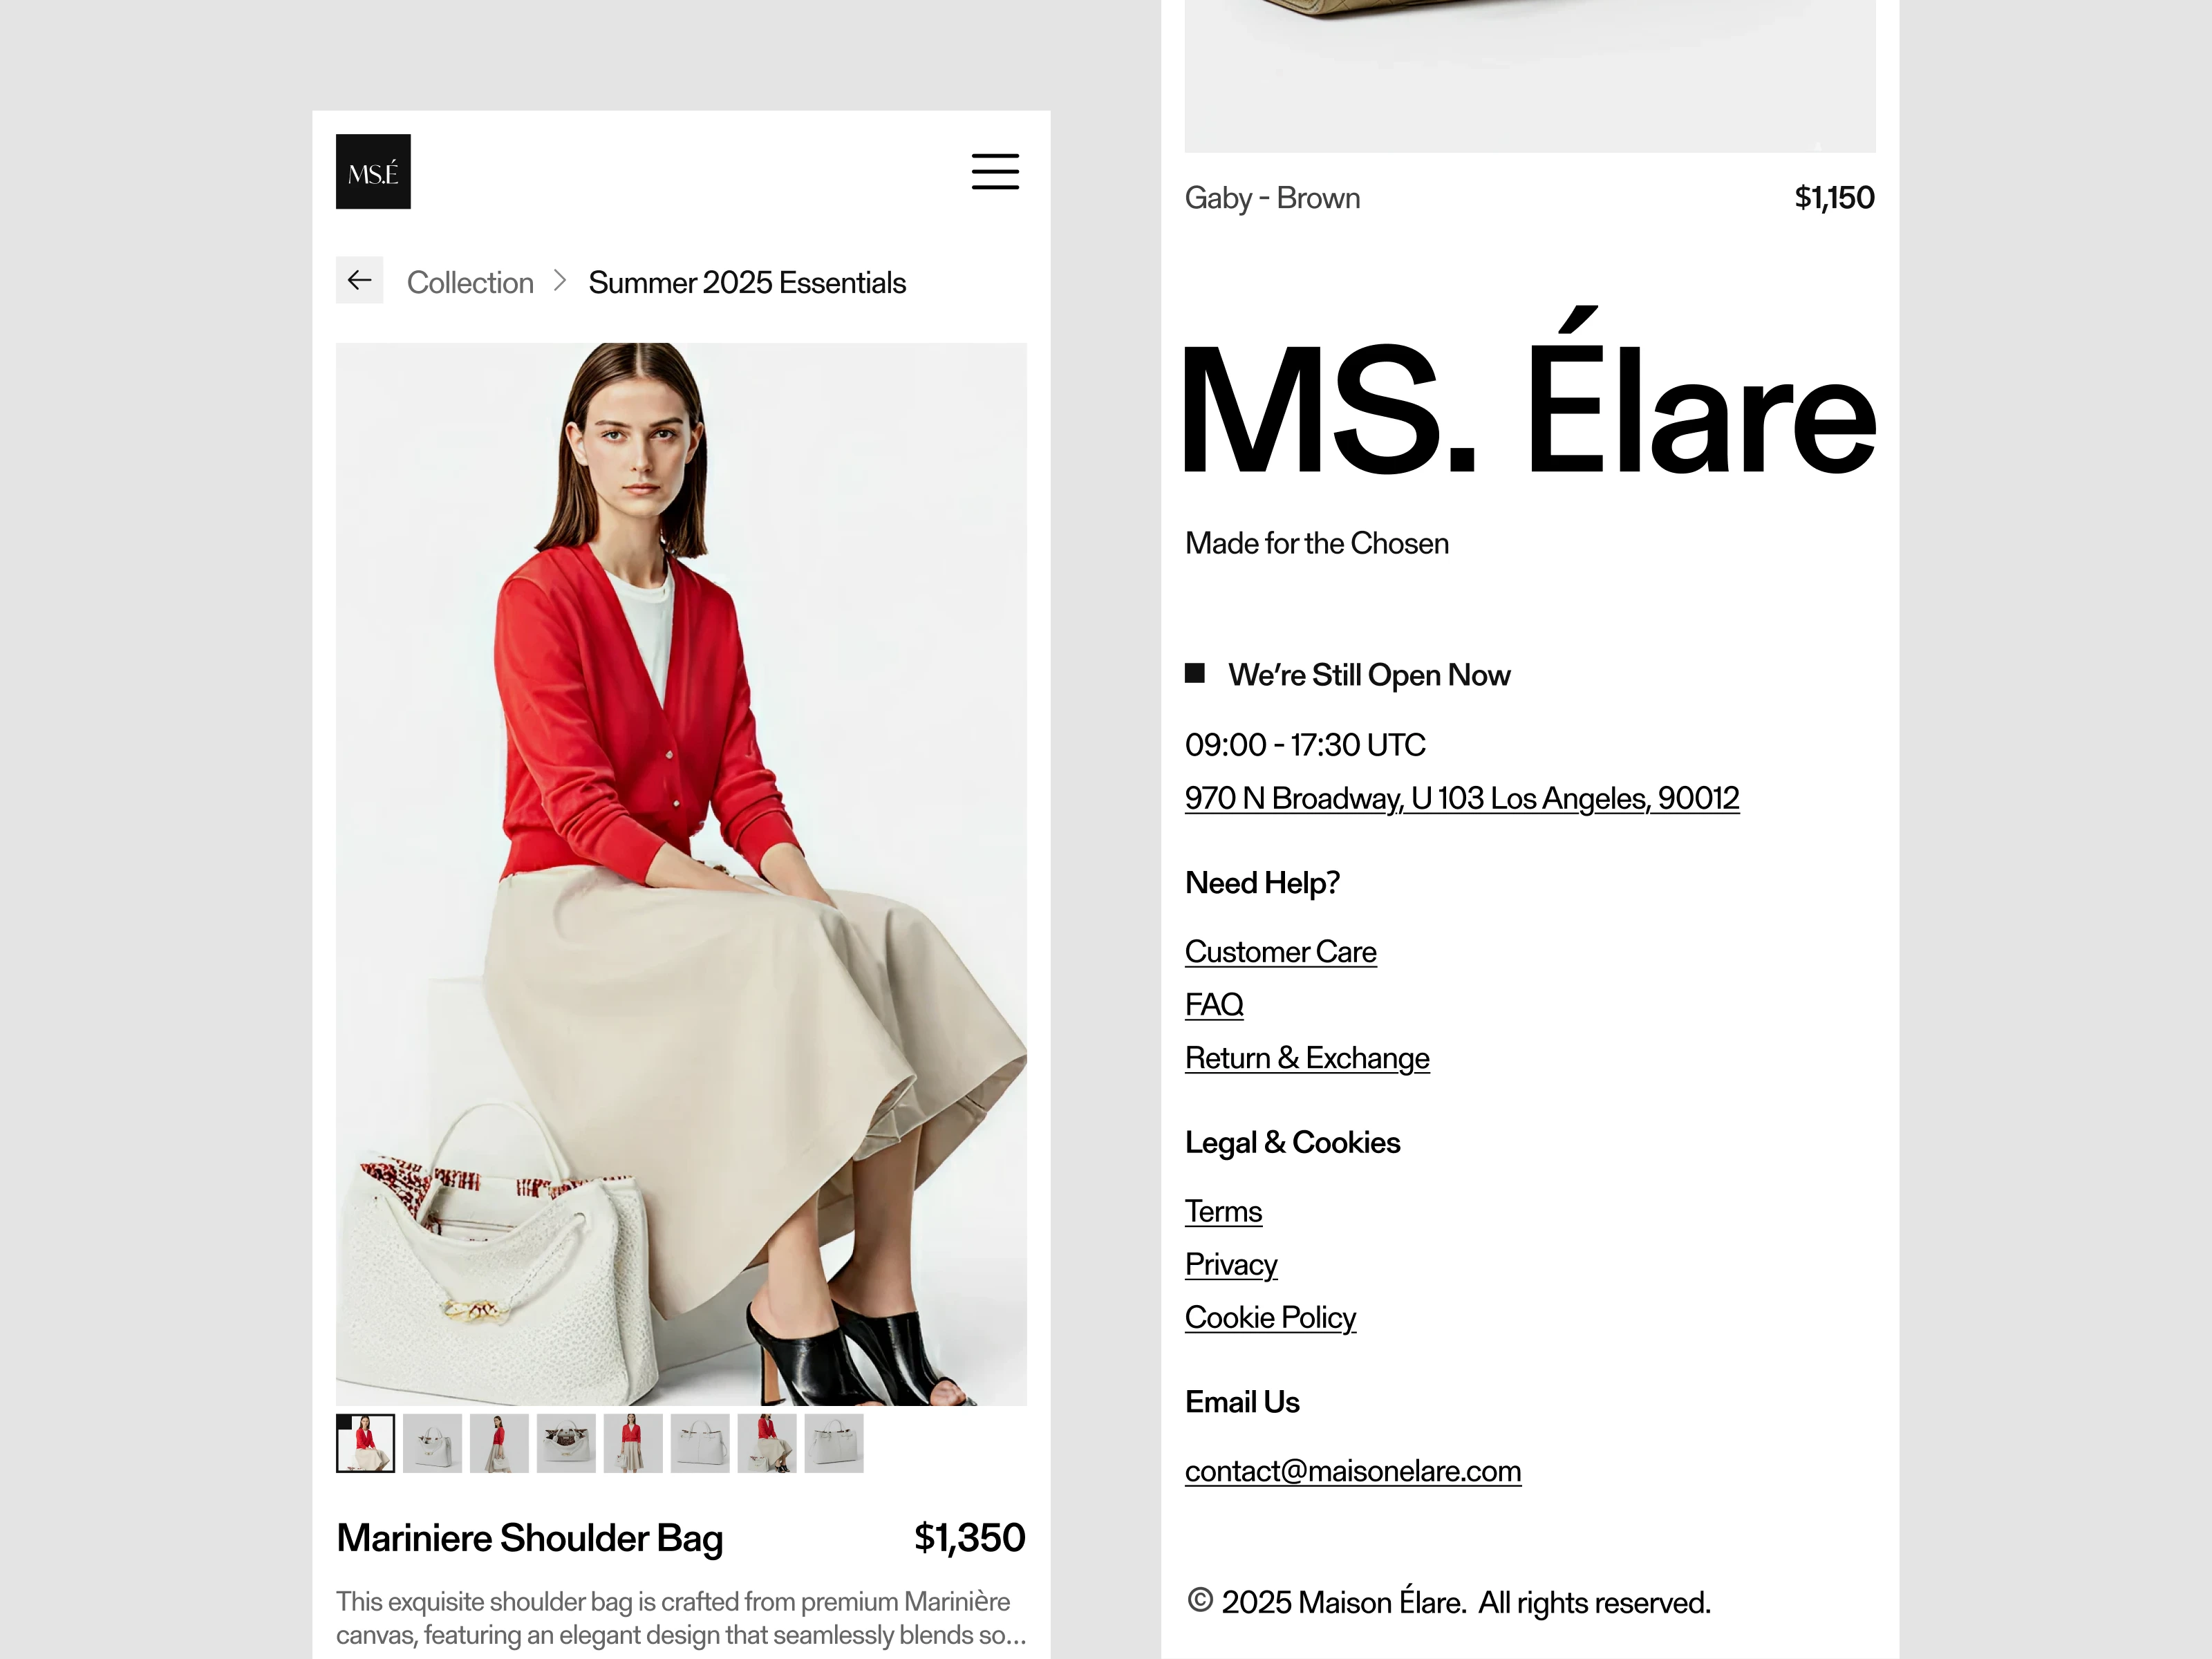Screen dimensions: 2212x1659
Task: Show the open bag with brown interior thumbnail
Action: 566,1443
